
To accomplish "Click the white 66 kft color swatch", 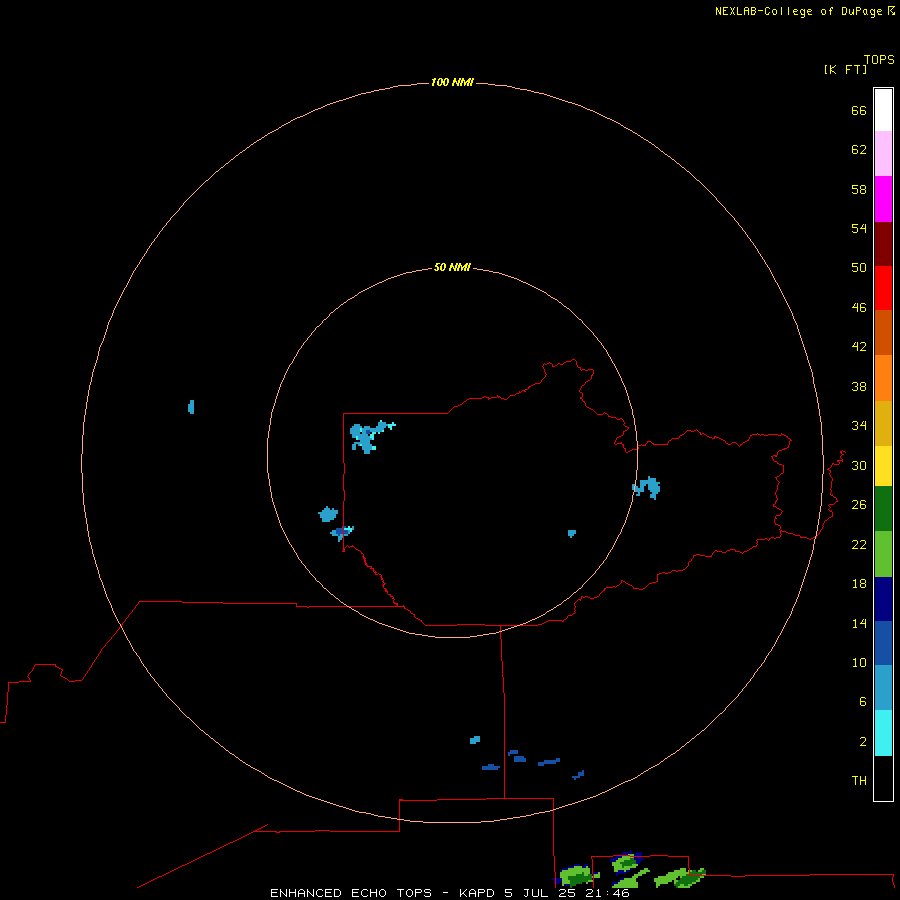I will (883, 110).
